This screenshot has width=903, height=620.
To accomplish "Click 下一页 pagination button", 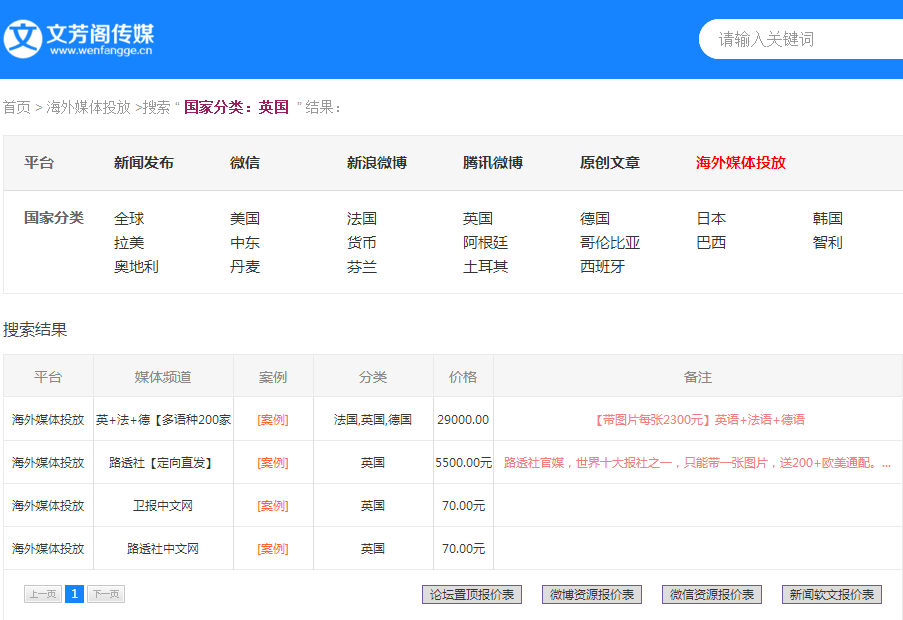I will point(105,594).
